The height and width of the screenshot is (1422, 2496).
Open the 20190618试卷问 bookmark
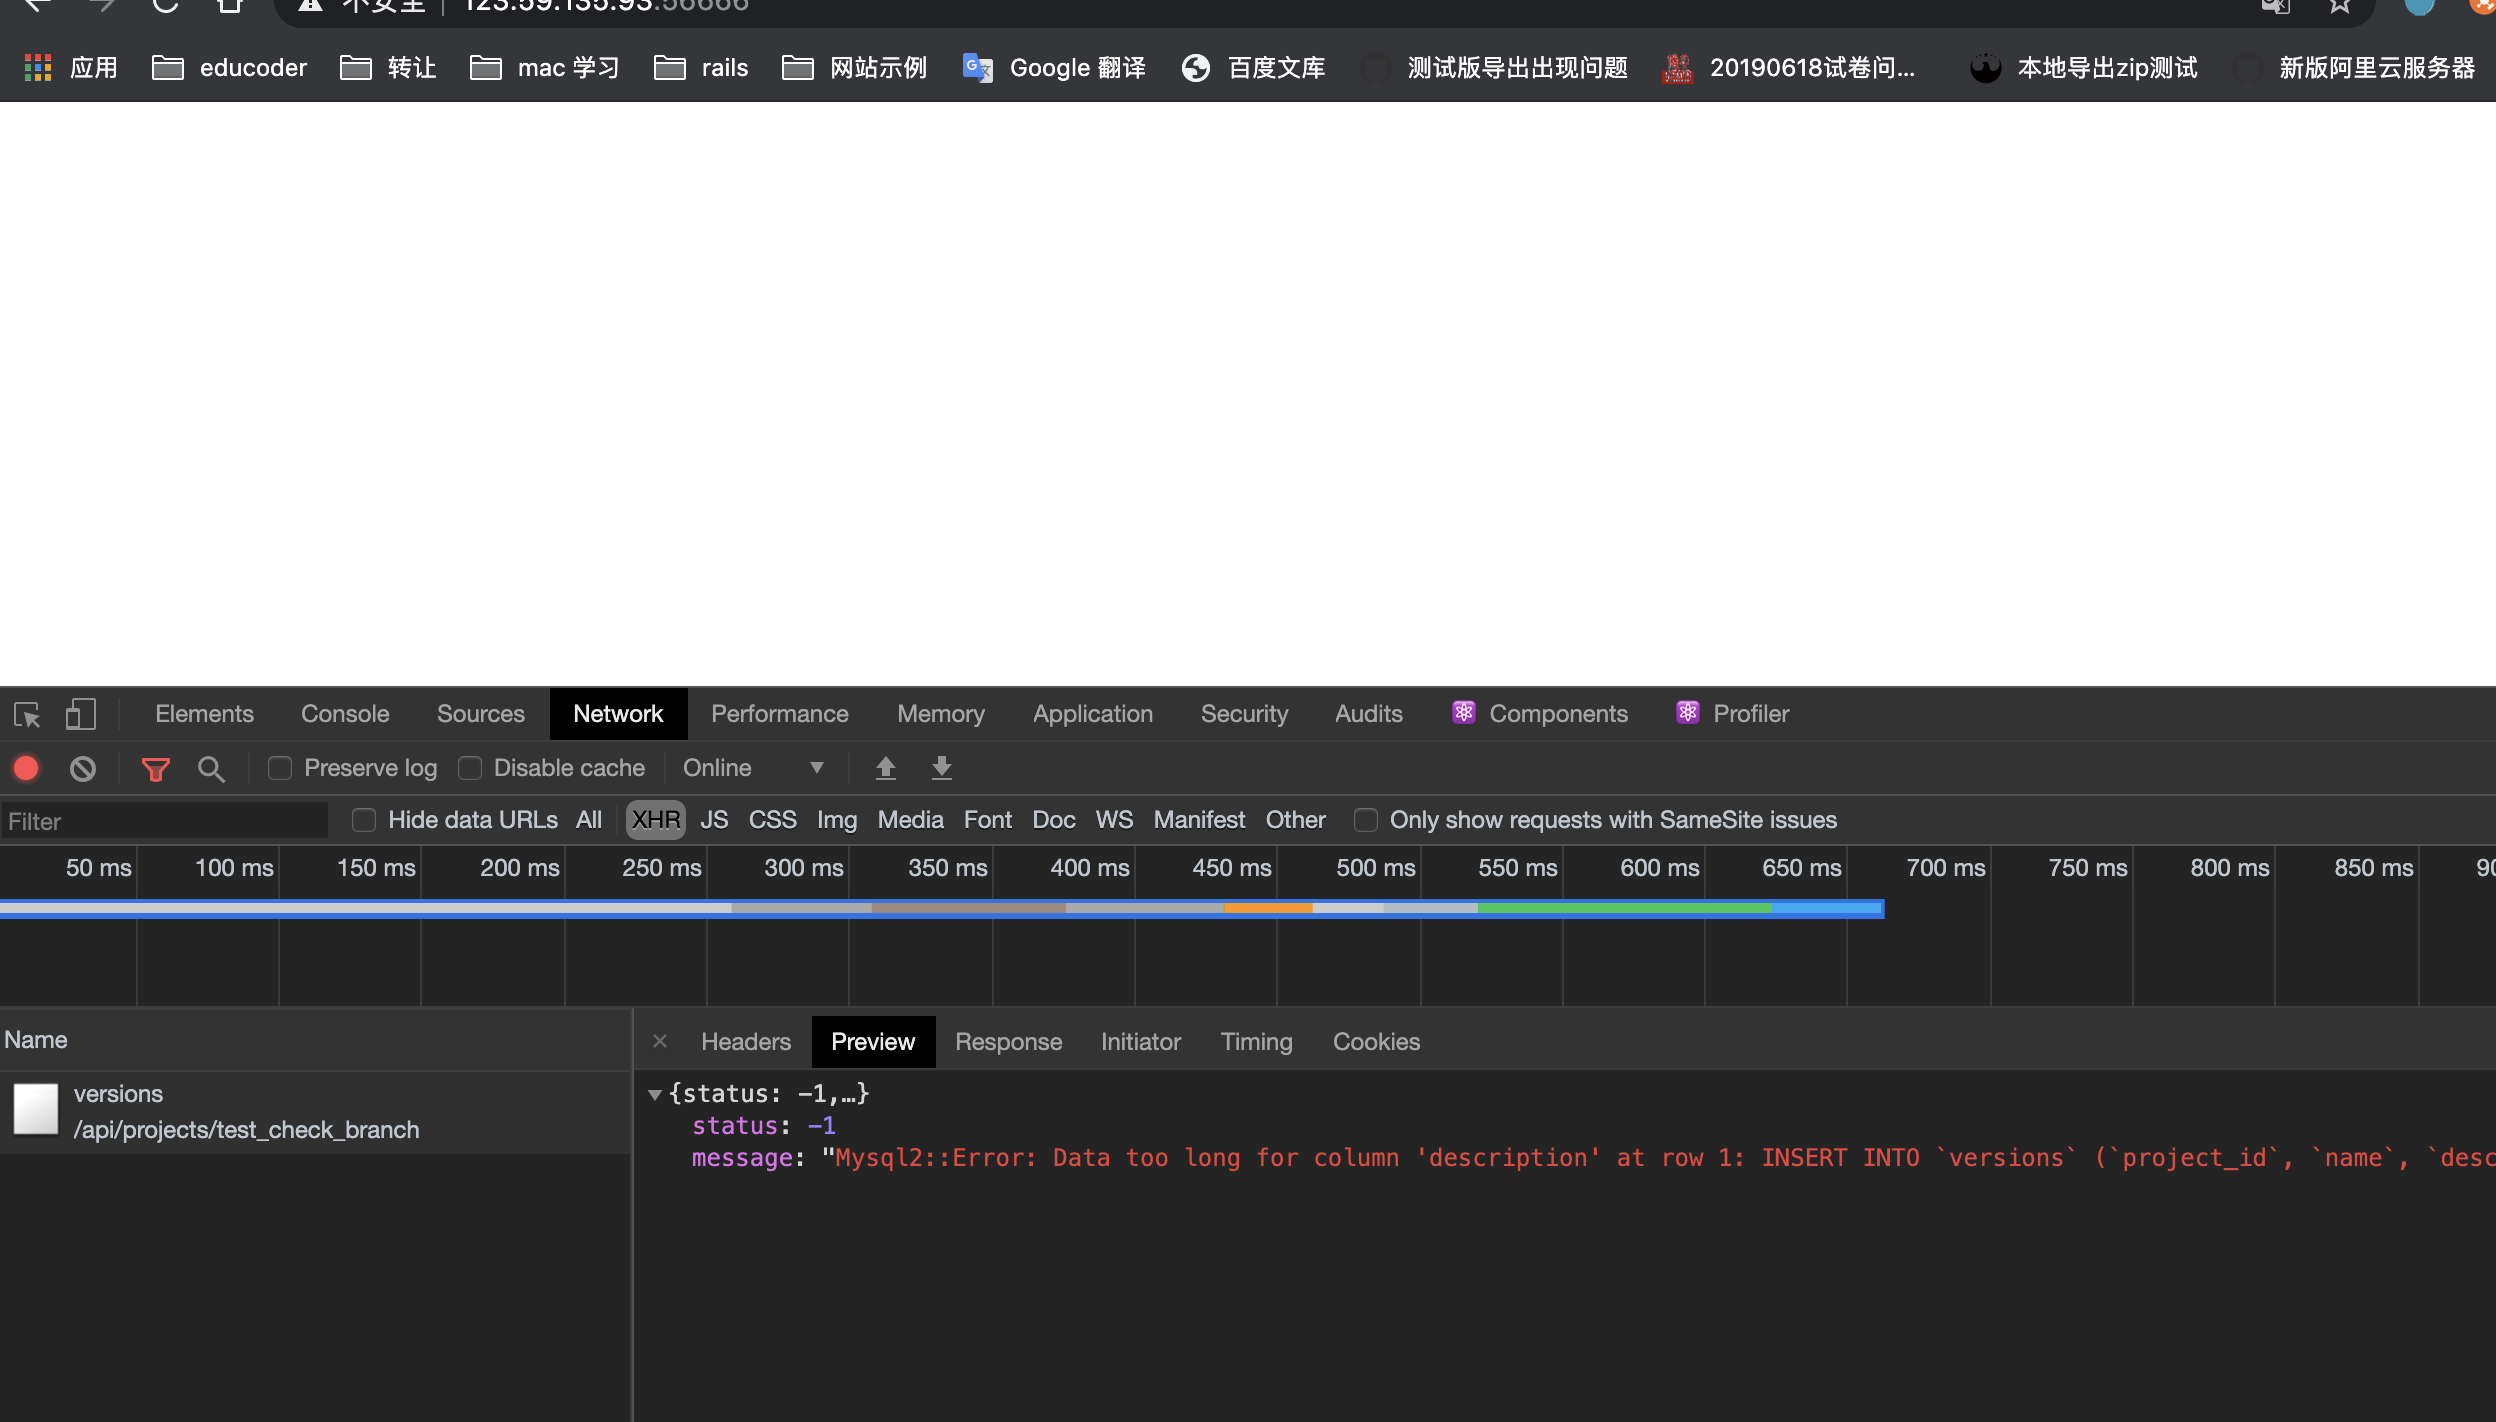(x=1788, y=67)
